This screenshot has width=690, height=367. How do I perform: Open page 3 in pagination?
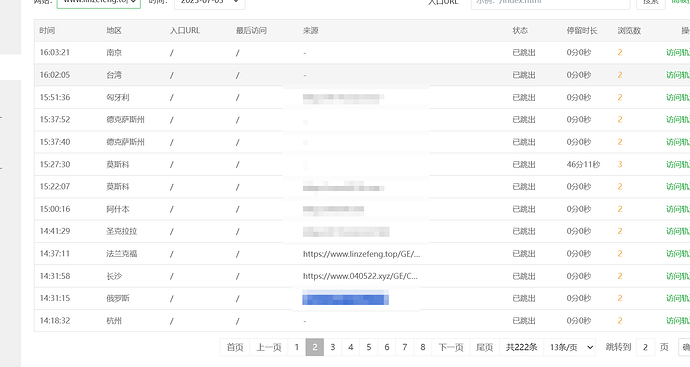pyautogui.click(x=333, y=347)
